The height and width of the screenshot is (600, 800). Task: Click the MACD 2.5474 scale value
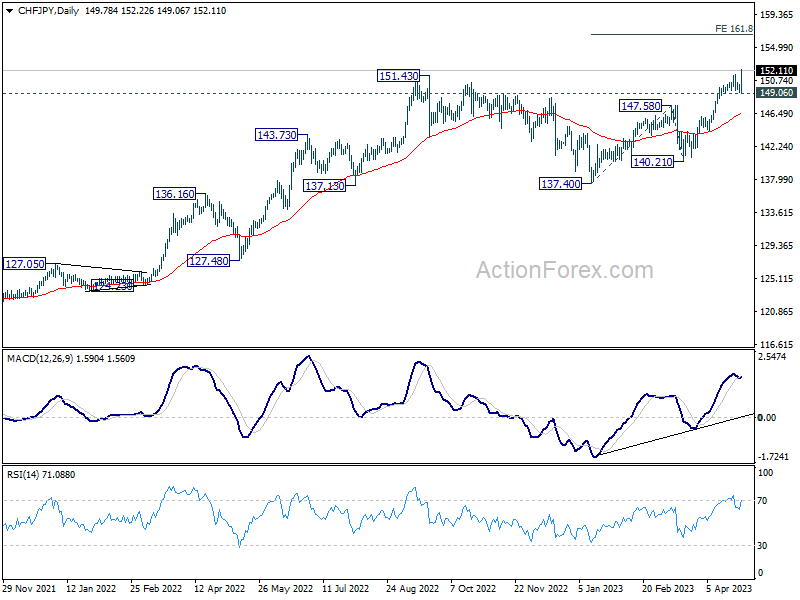point(773,357)
